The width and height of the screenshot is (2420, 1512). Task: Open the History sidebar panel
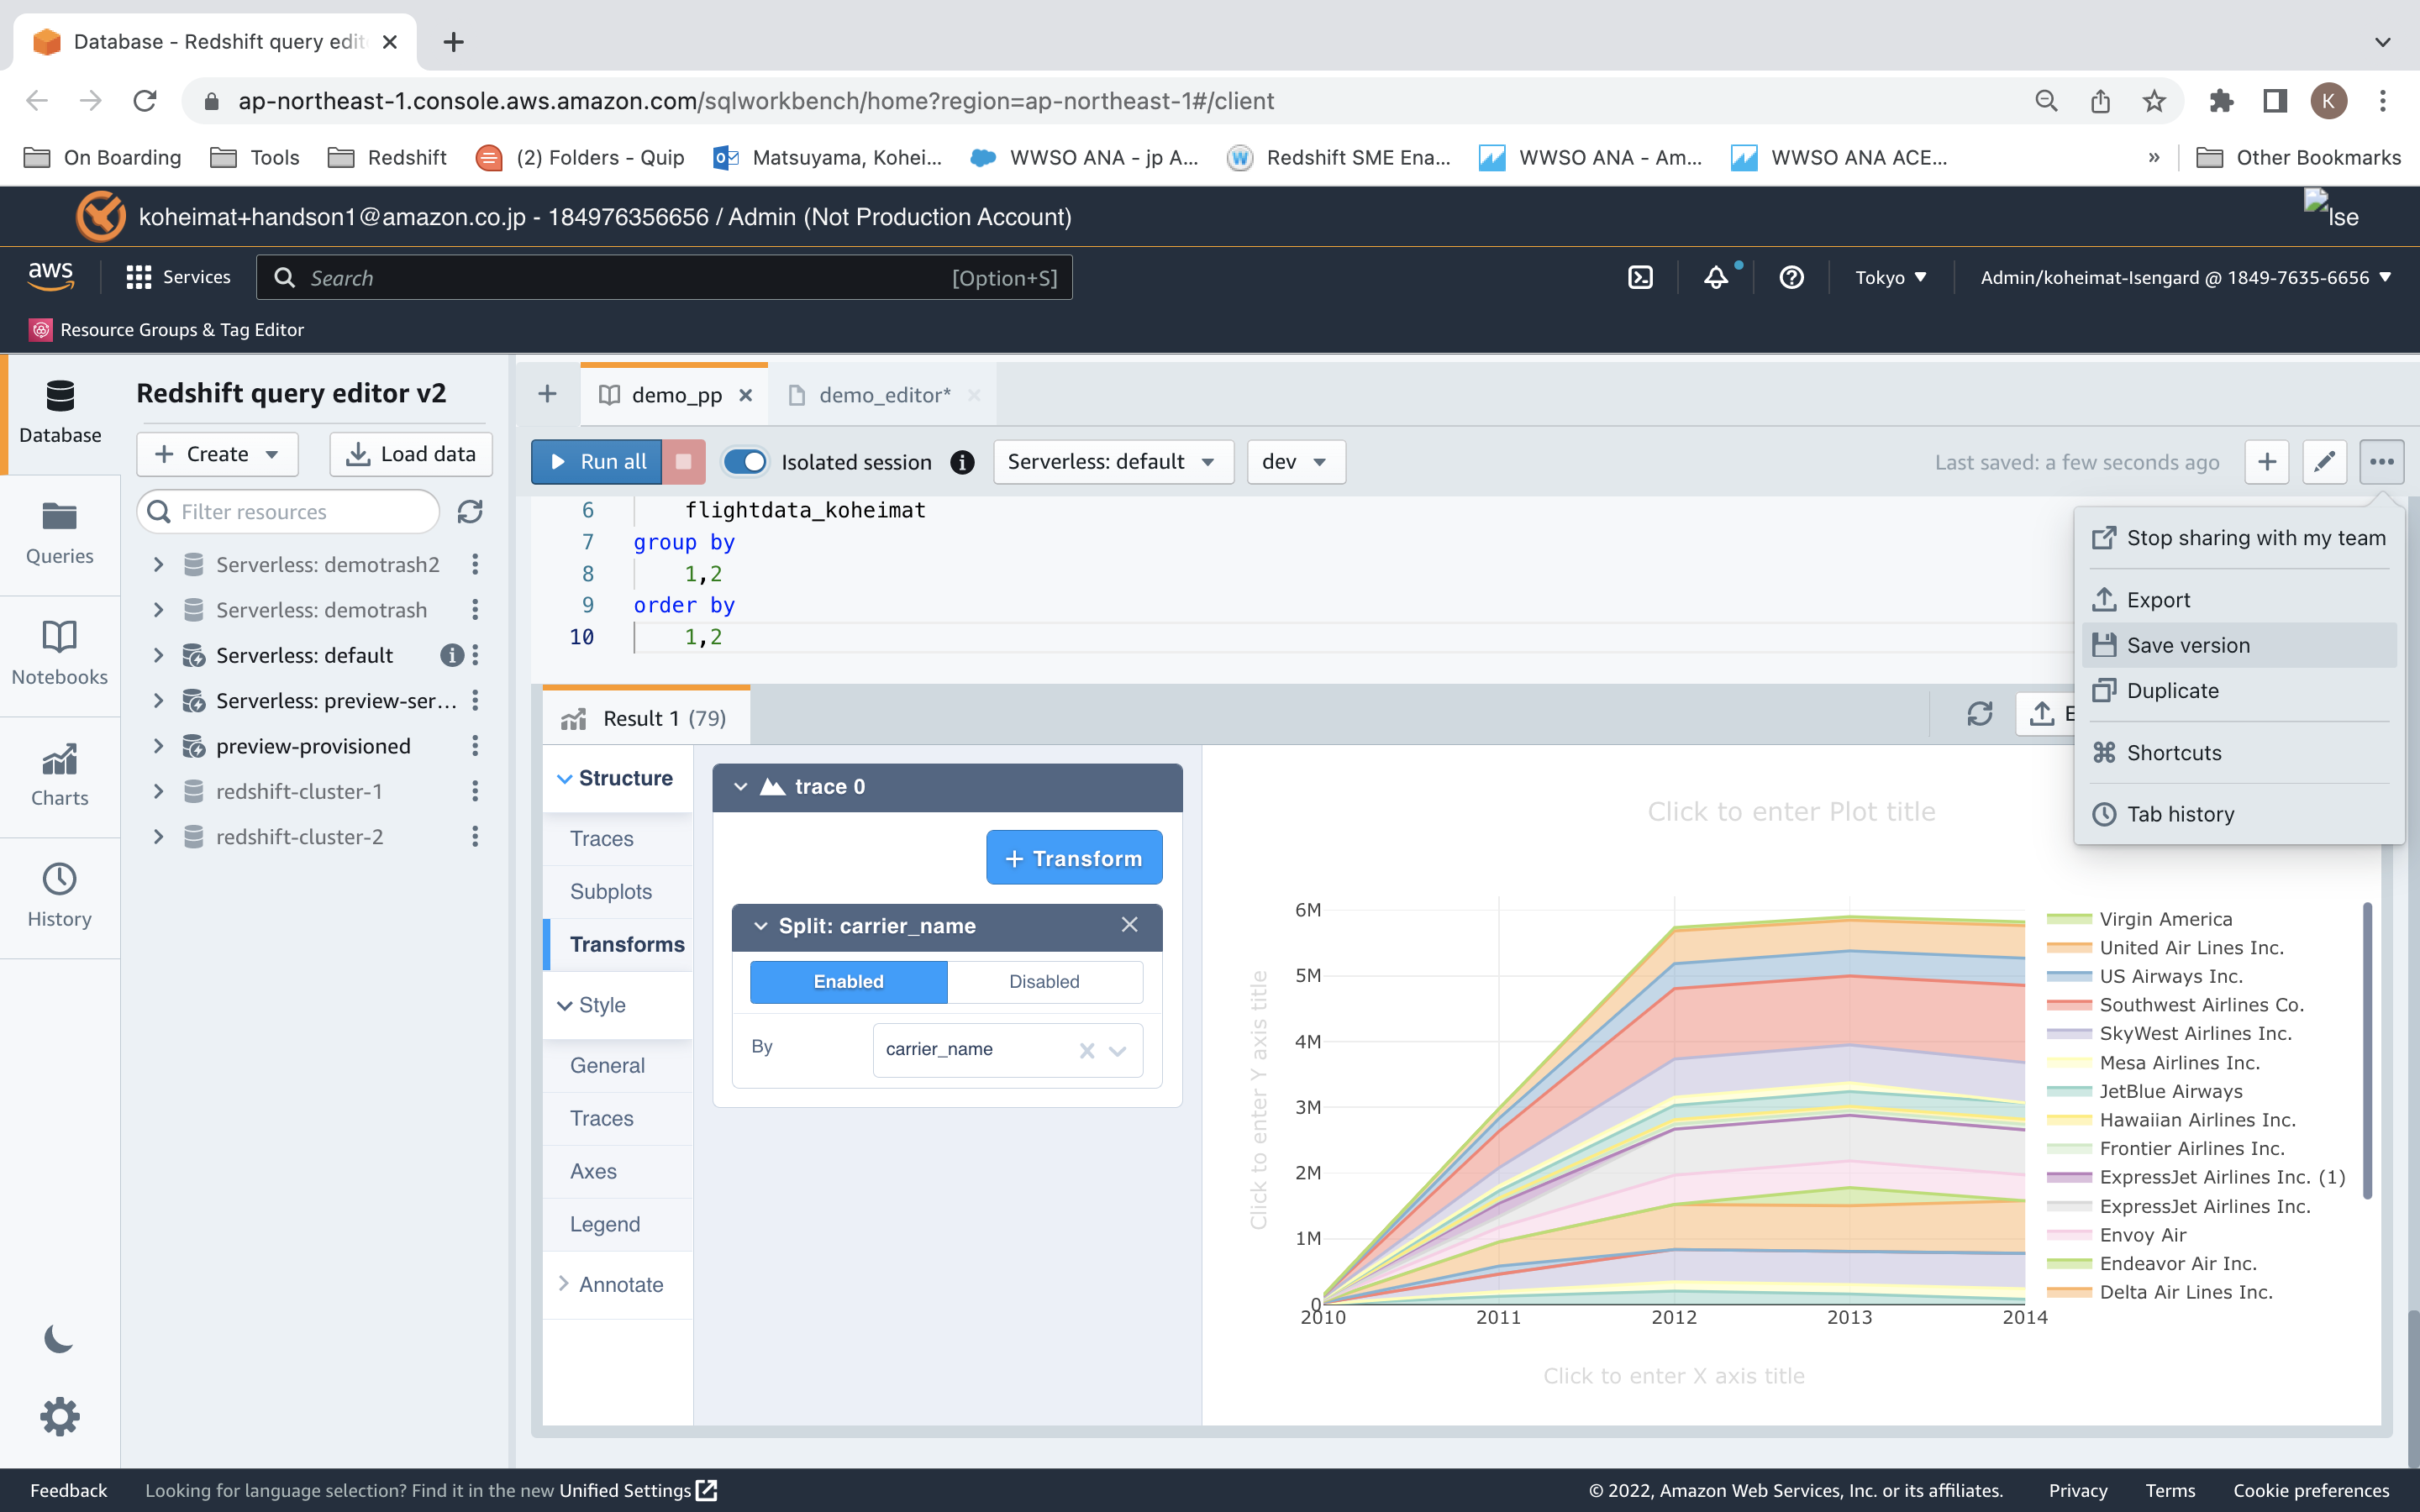click(x=59, y=895)
